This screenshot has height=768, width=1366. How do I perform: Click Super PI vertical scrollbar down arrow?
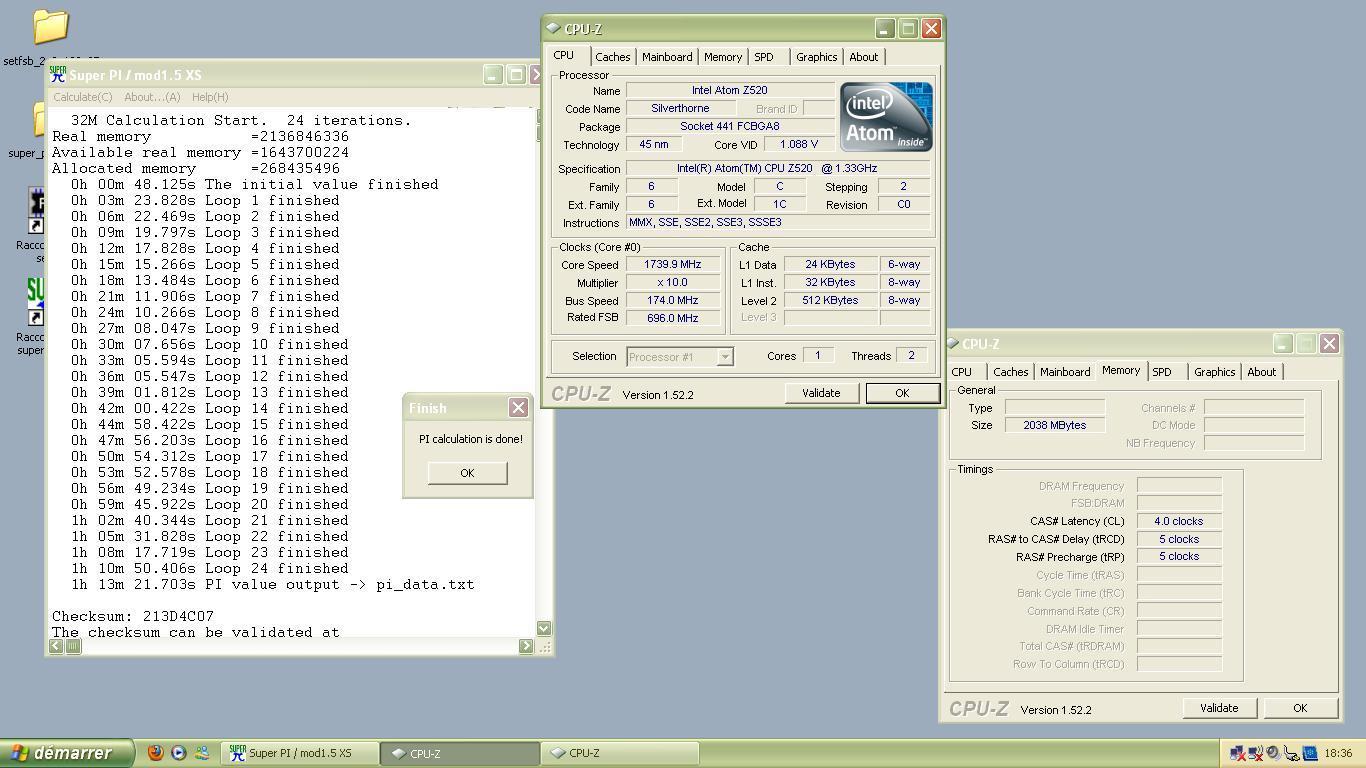(544, 628)
